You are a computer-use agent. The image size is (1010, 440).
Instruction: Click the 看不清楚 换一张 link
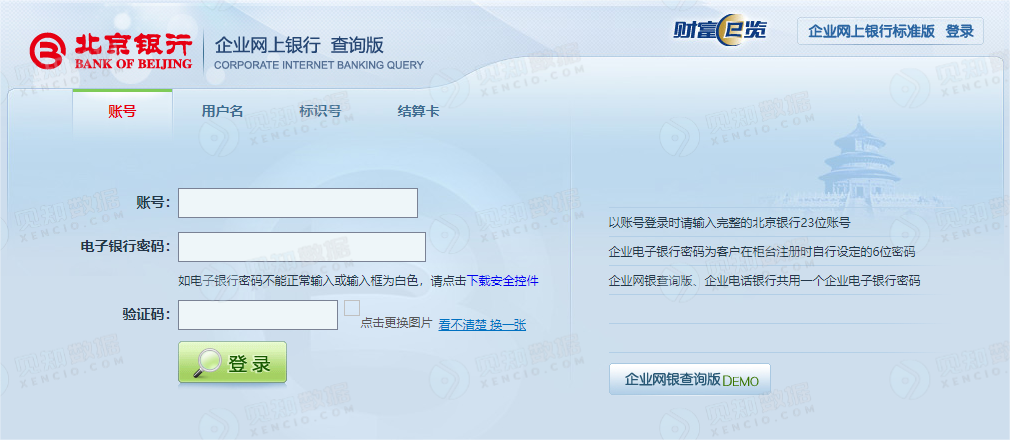pos(482,325)
